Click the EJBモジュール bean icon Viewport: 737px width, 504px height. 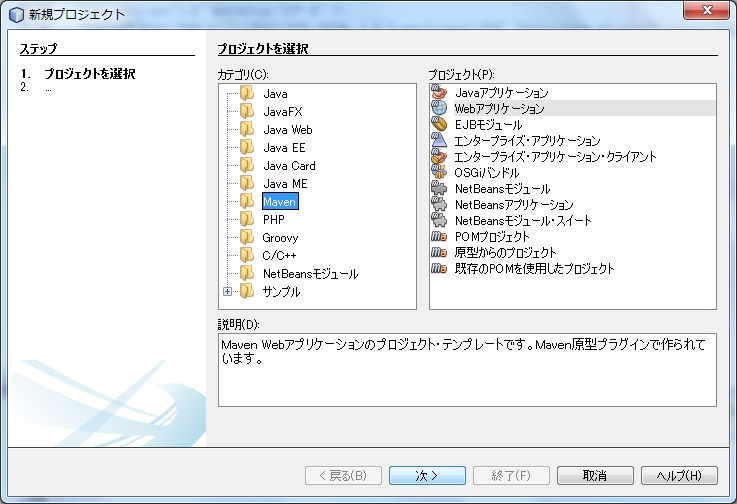pyautogui.click(x=439, y=124)
